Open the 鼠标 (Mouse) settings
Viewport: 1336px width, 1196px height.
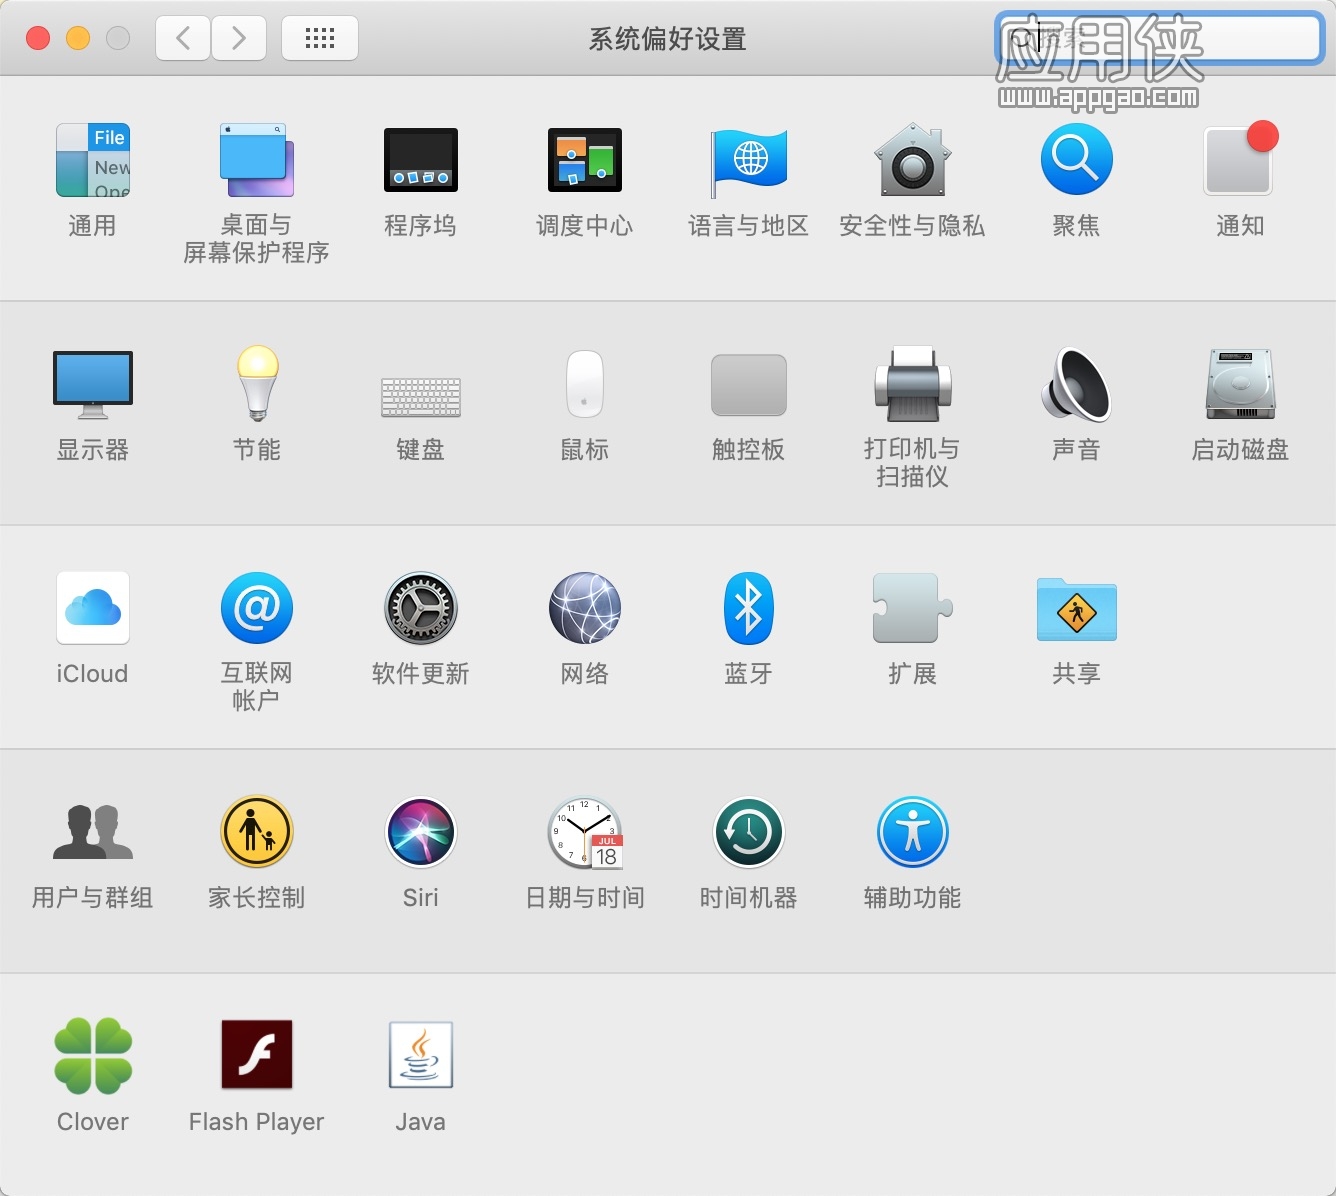click(x=585, y=384)
